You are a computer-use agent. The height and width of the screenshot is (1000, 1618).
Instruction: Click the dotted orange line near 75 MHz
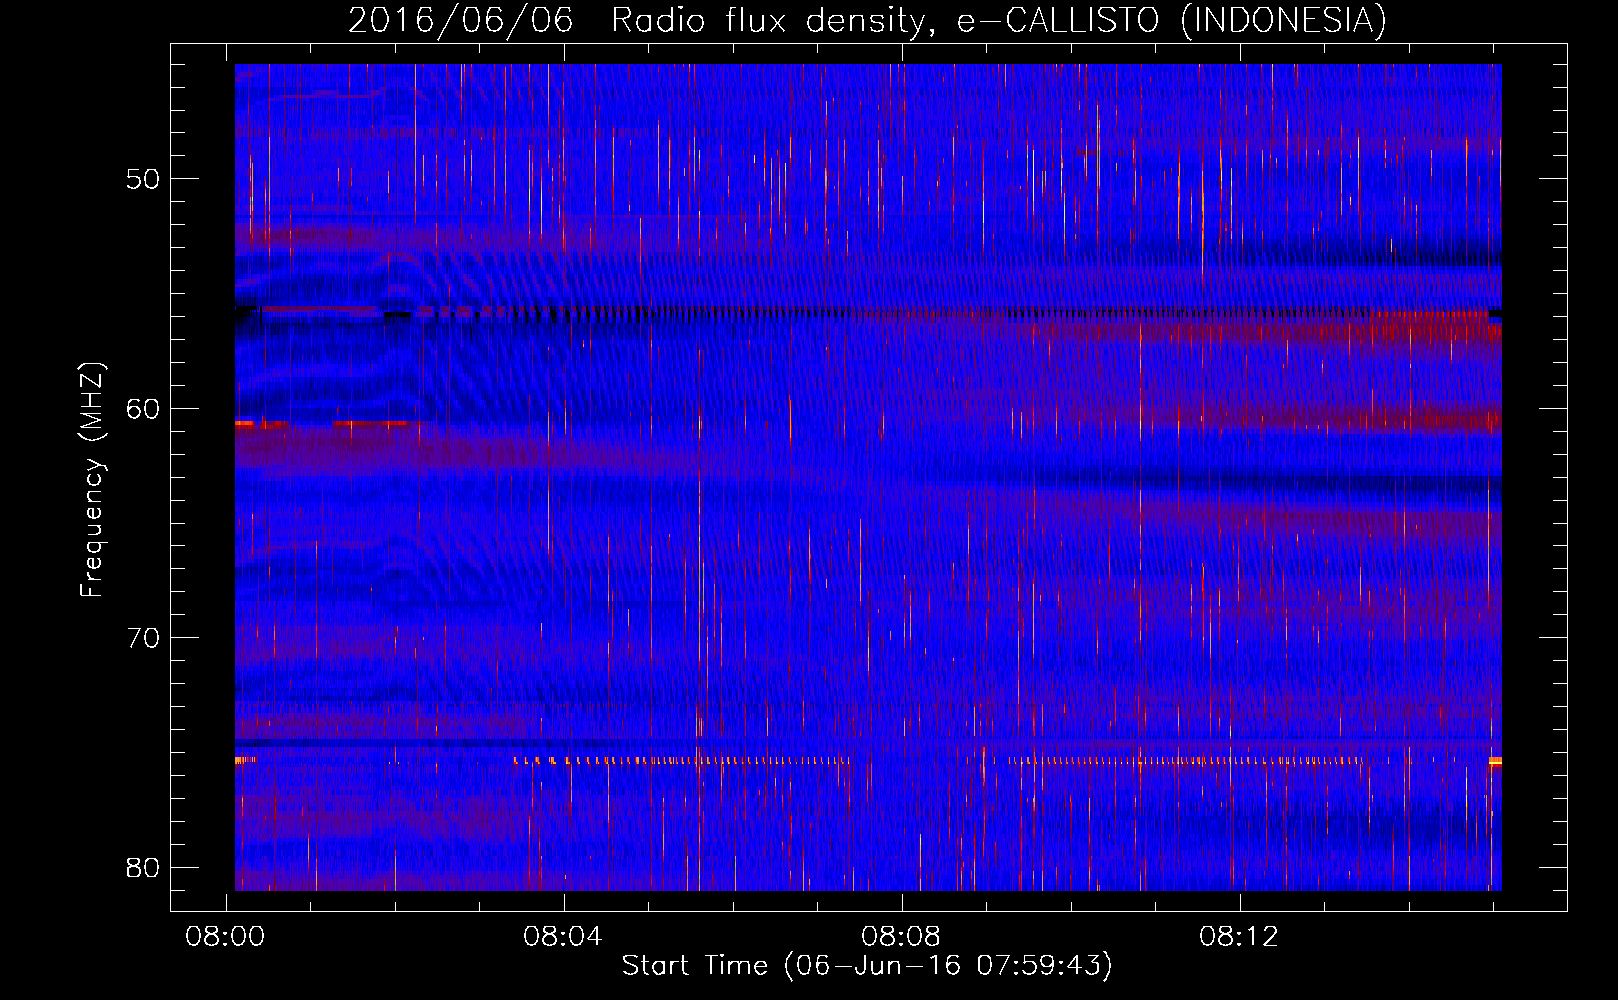click(681, 761)
